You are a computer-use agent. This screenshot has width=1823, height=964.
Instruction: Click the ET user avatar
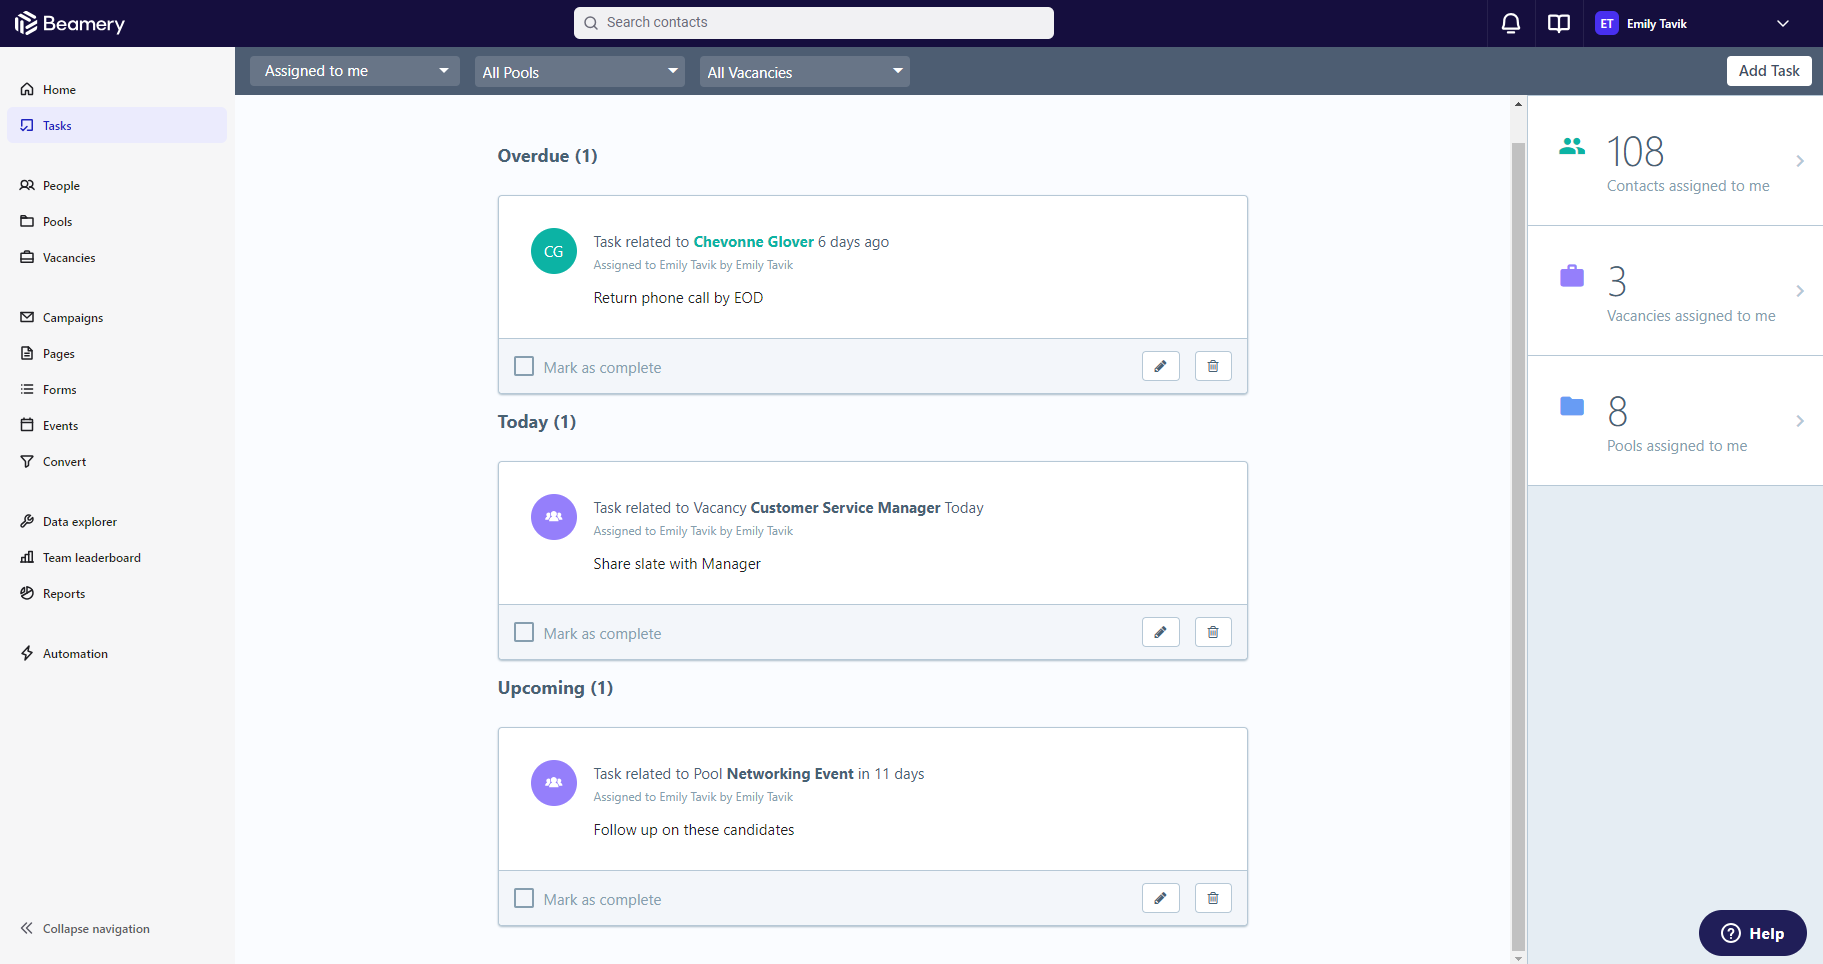[1607, 23]
